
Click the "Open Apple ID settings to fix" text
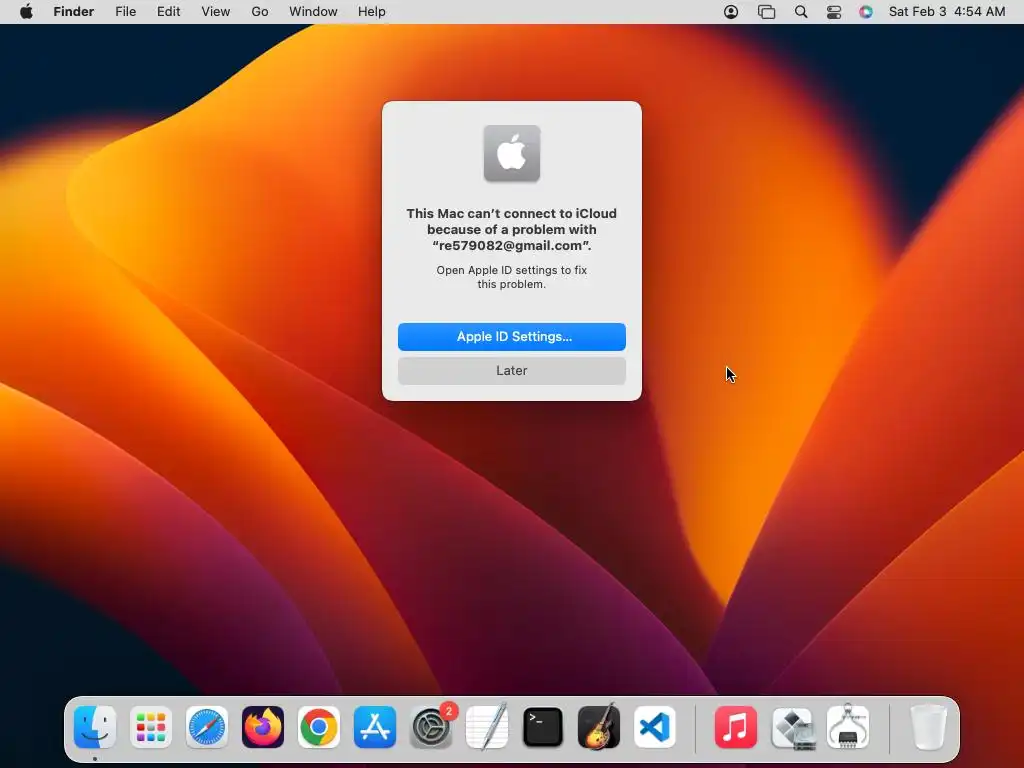(x=512, y=270)
